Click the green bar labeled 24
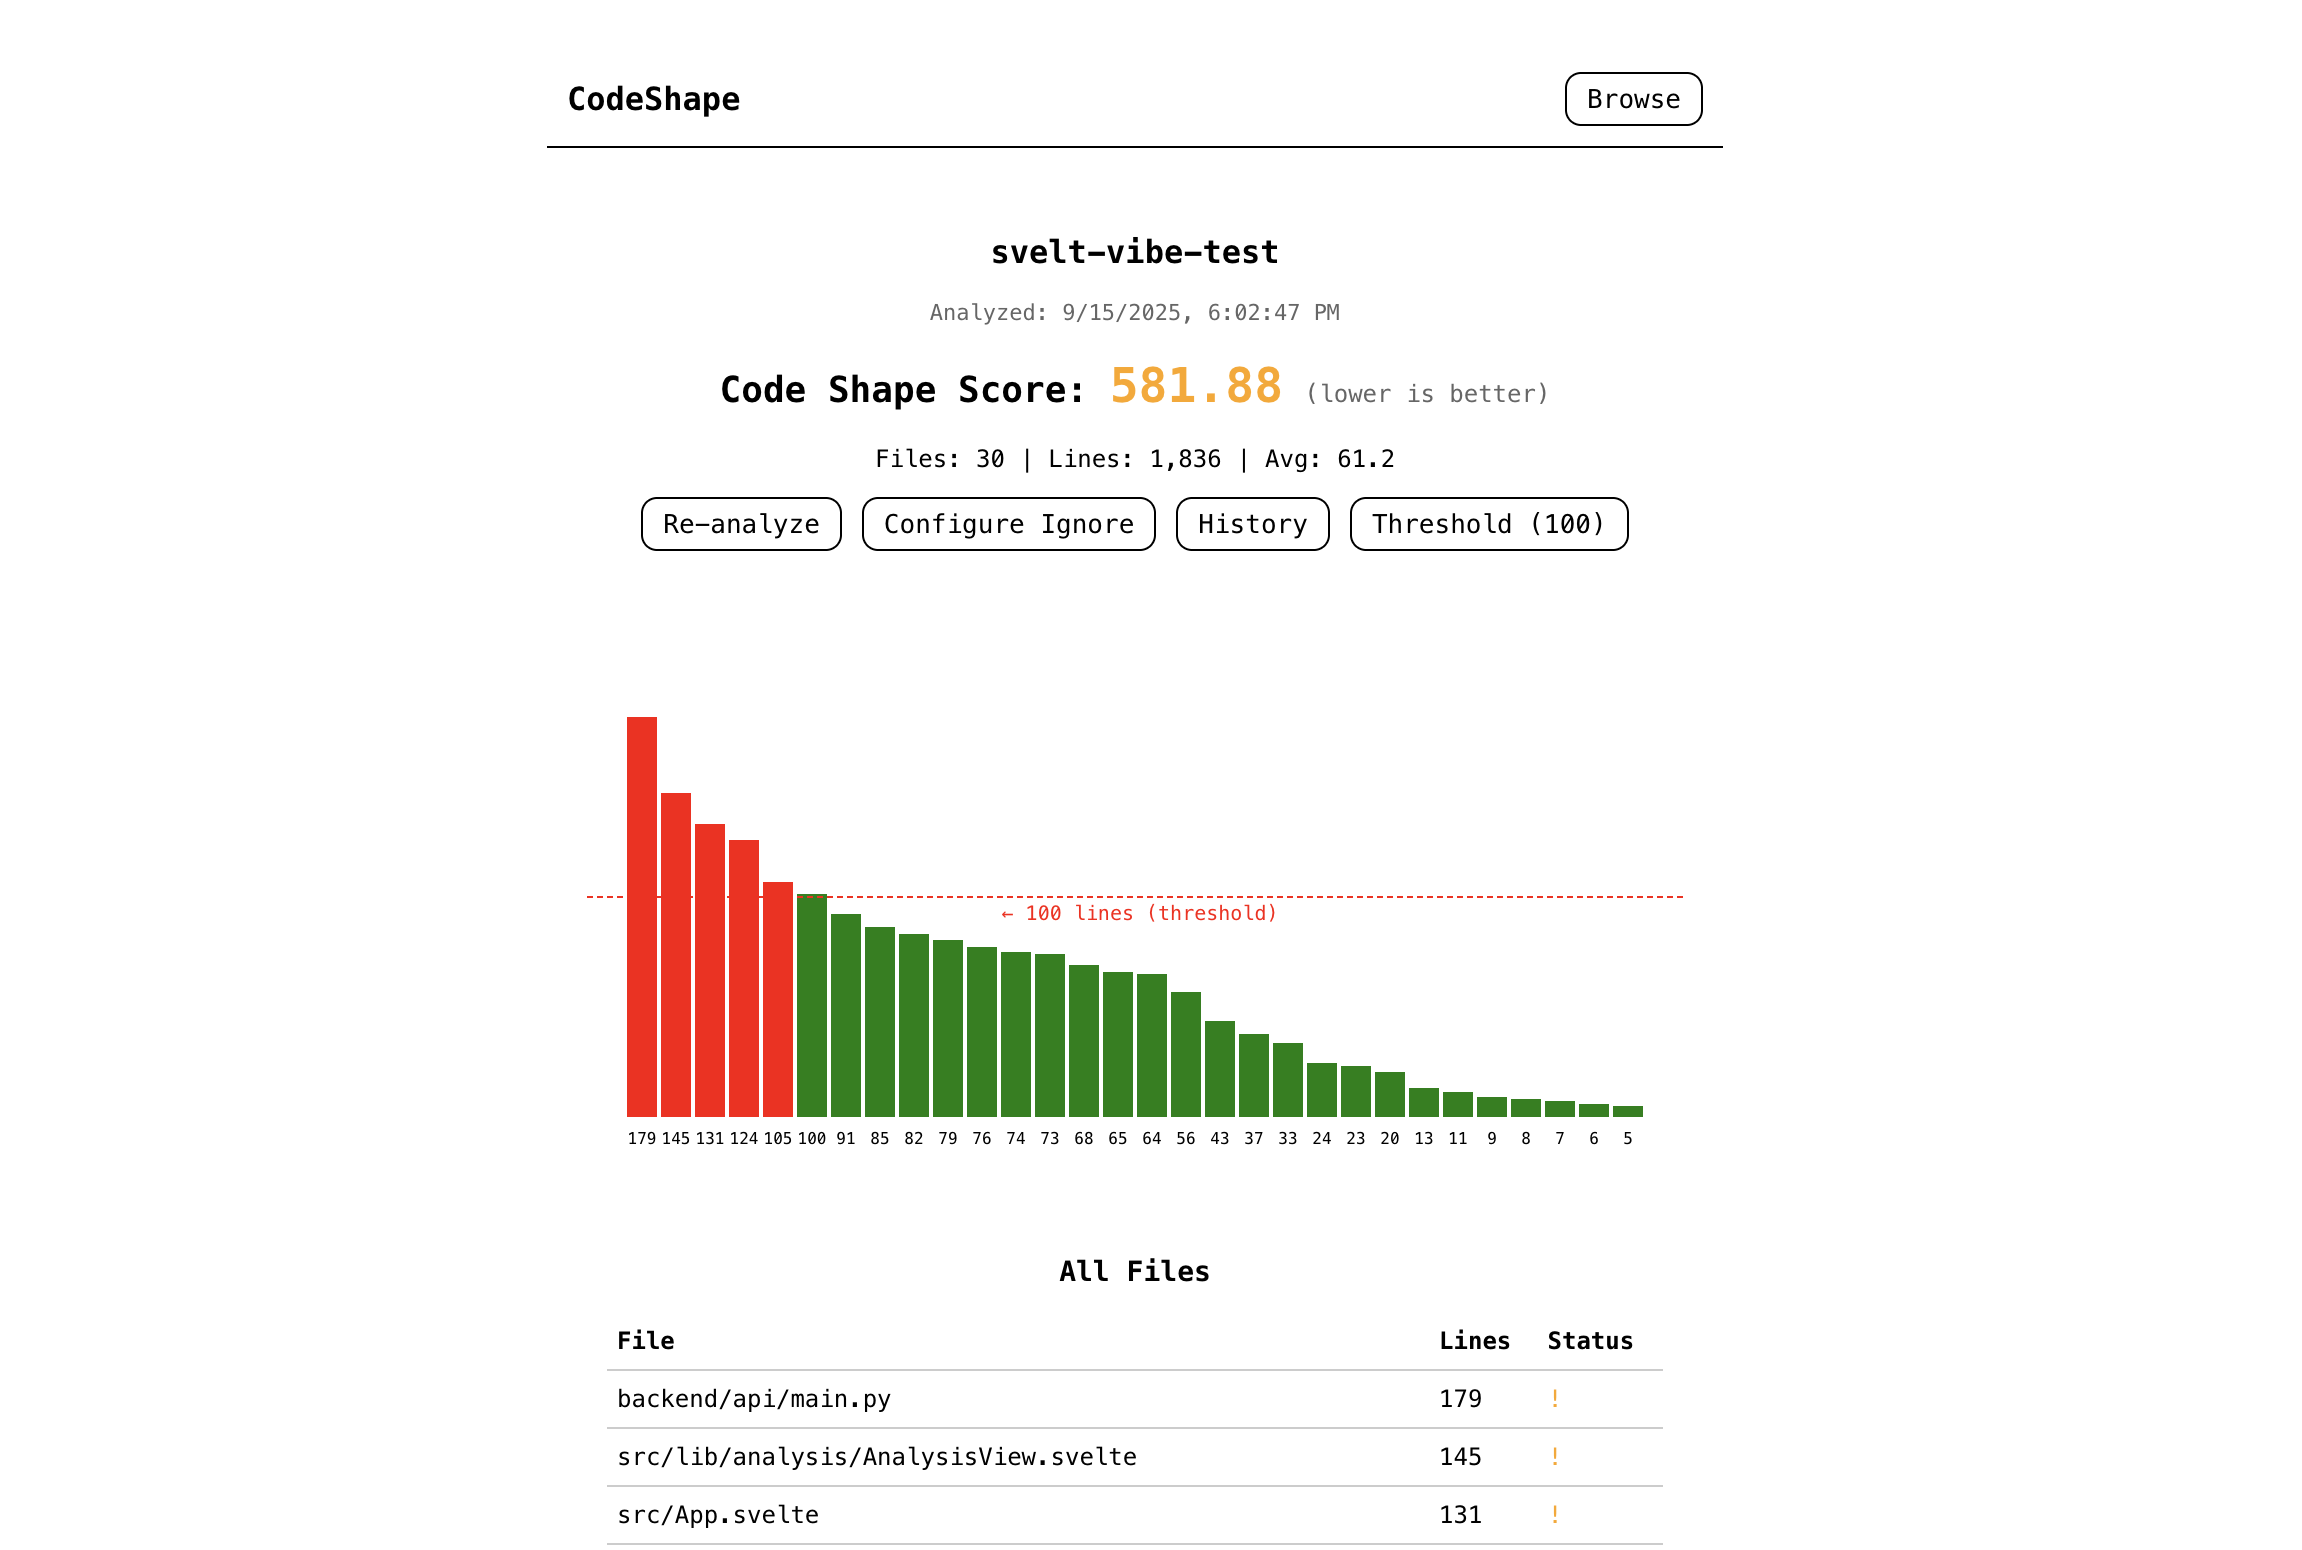Screen dimensions: 2302x1550 pyautogui.click(x=1322, y=1089)
